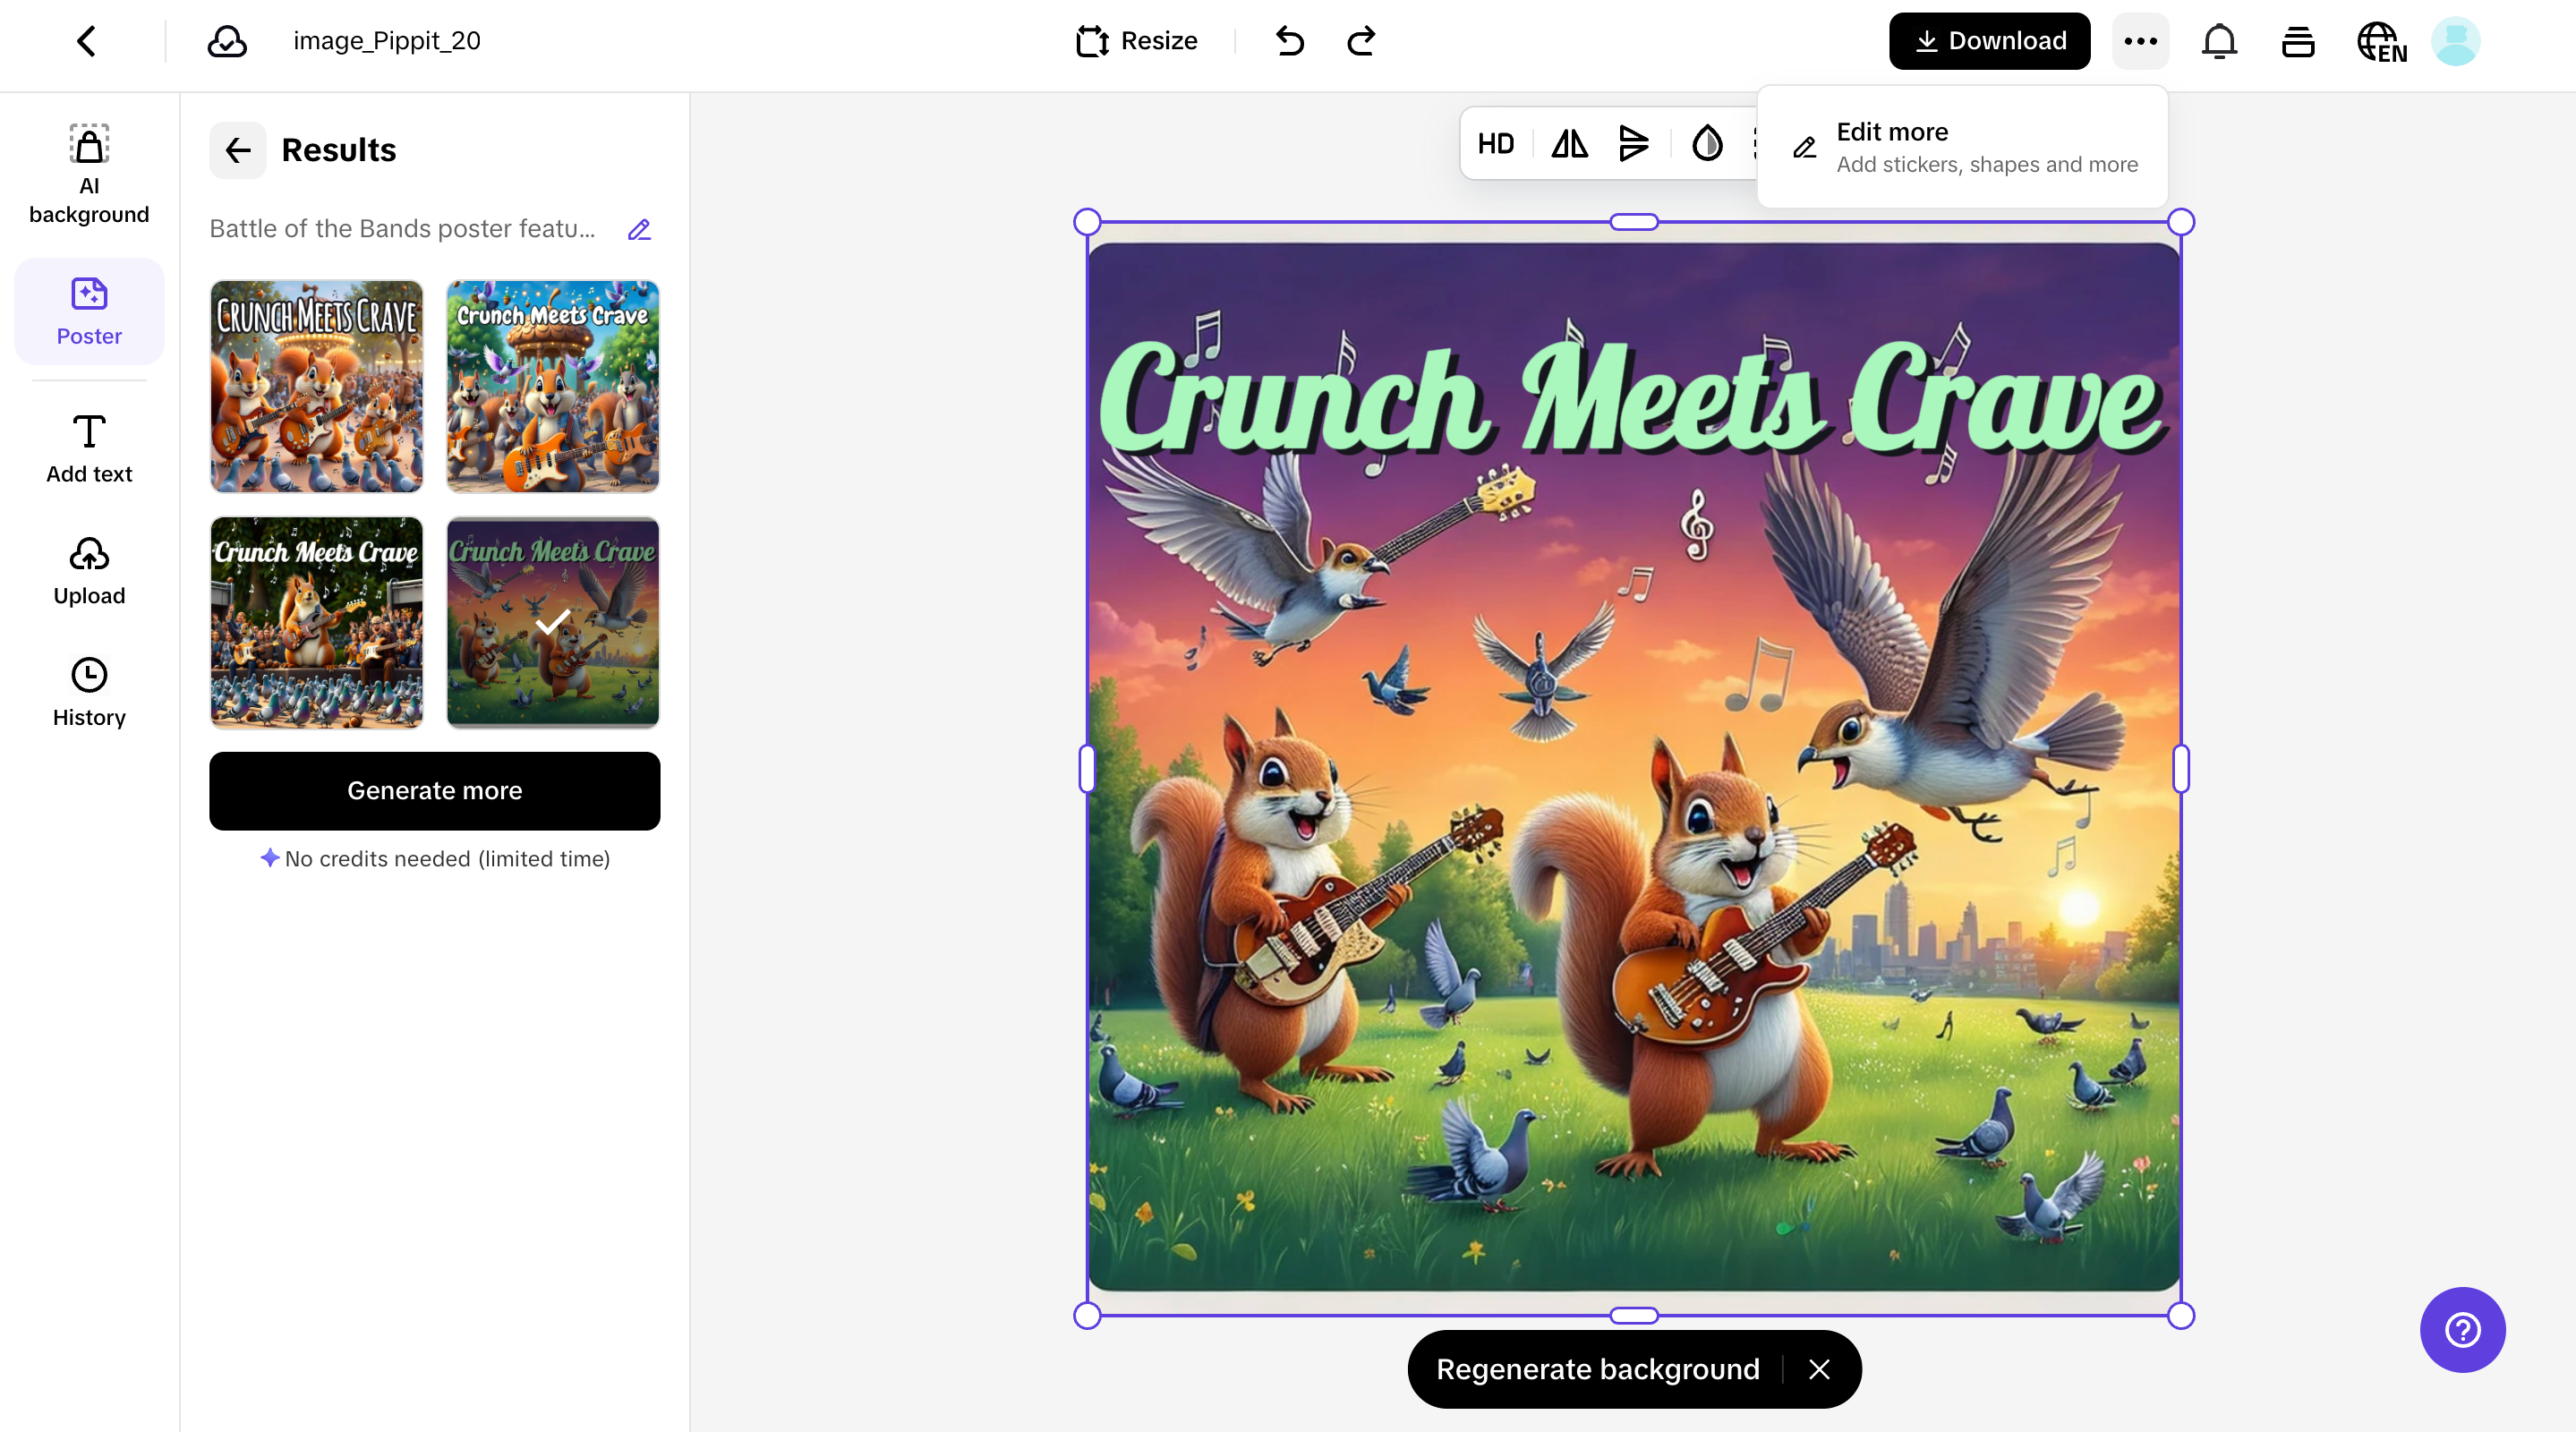Open the Upload panel
This screenshot has width=2576, height=1432.
pos(89,571)
